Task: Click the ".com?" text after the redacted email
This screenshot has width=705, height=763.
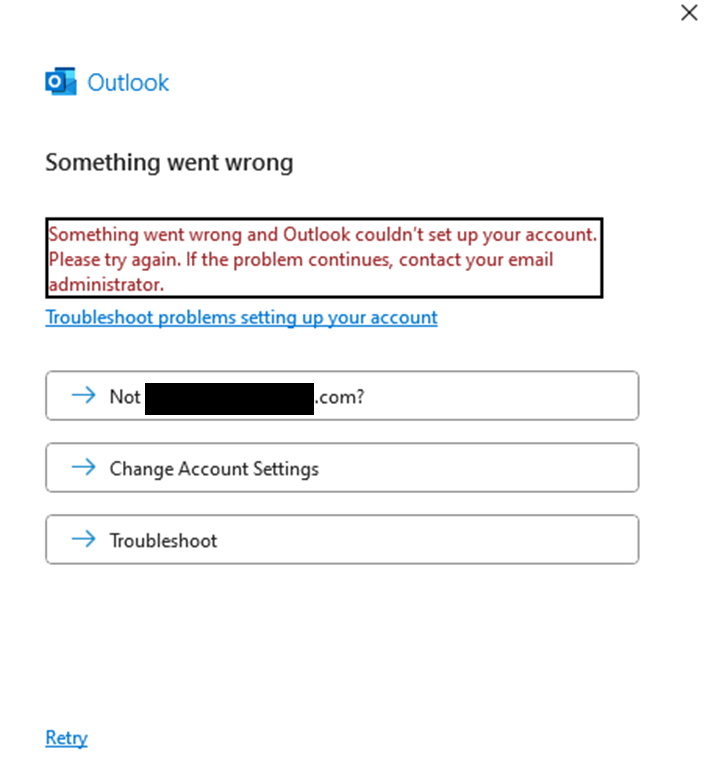Action: click(x=340, y=396)
